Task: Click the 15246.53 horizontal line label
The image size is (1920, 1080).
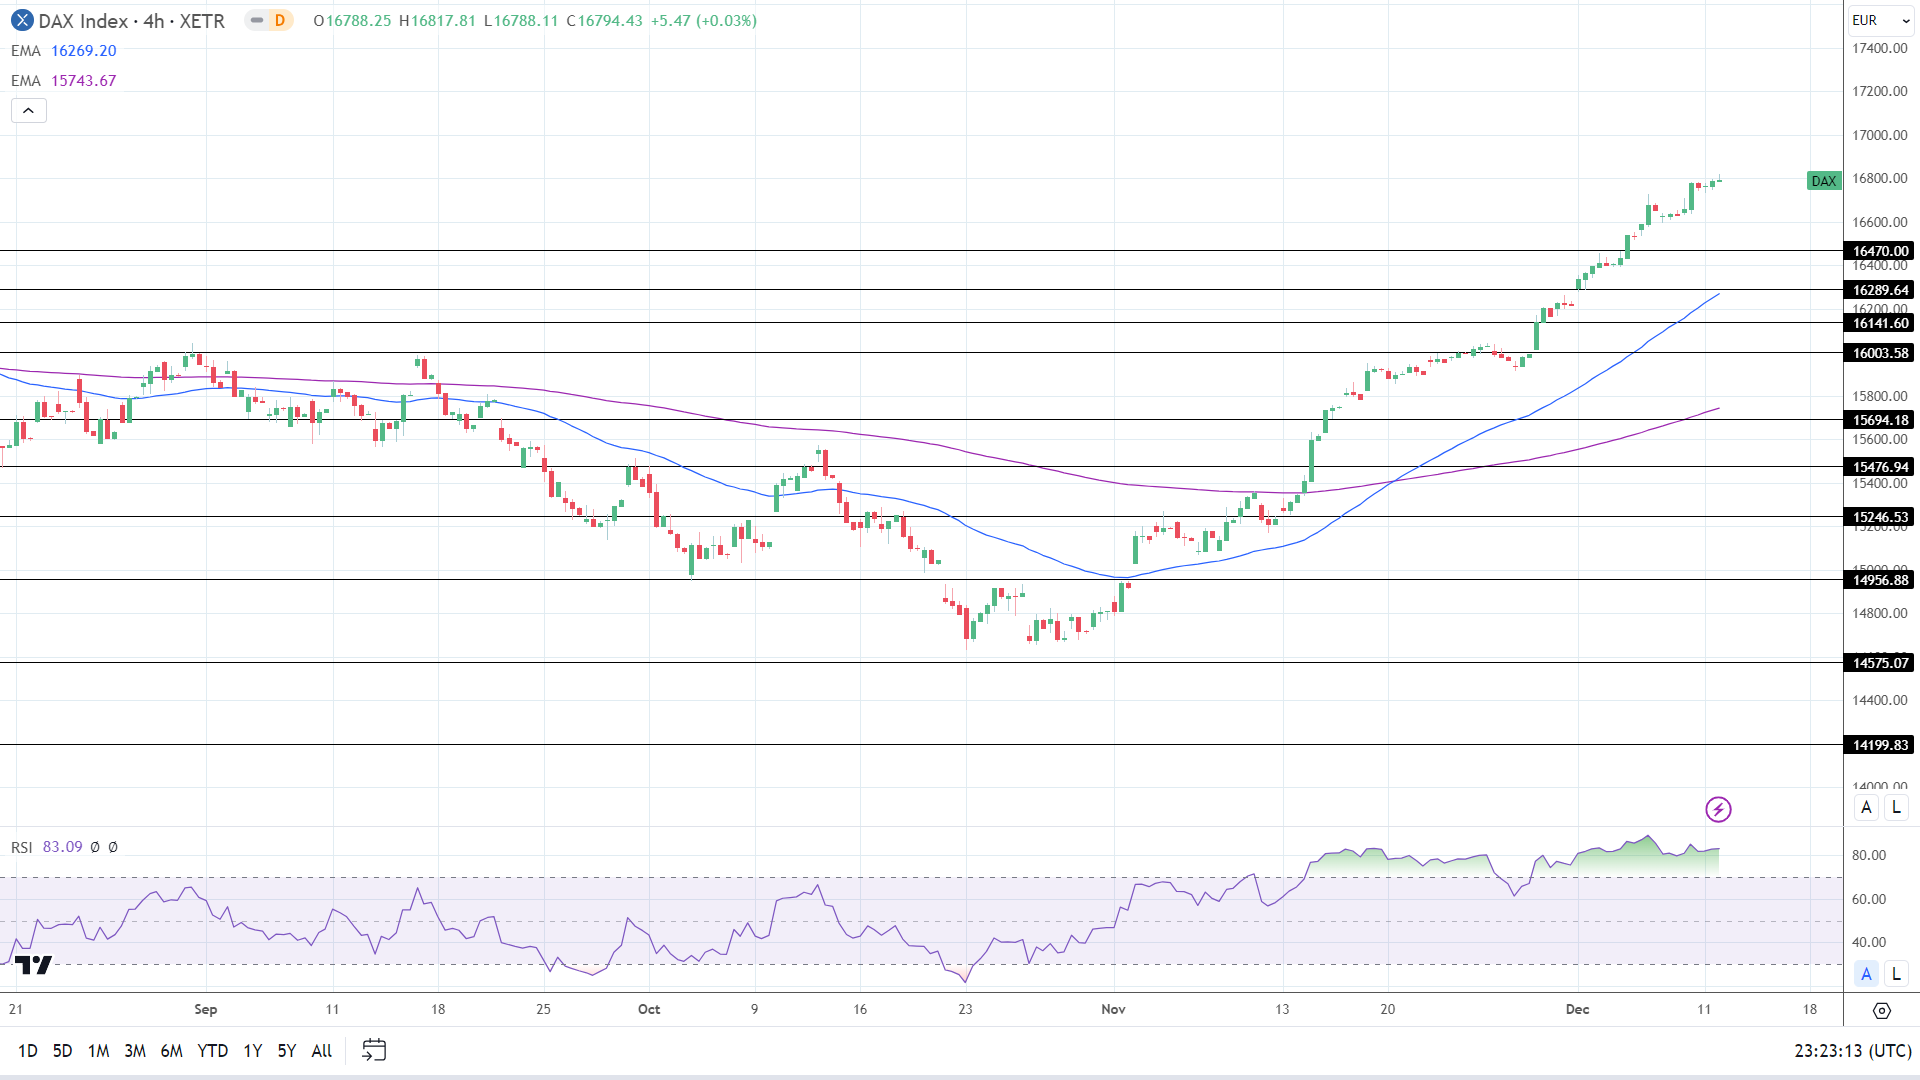Action: 1880,517
